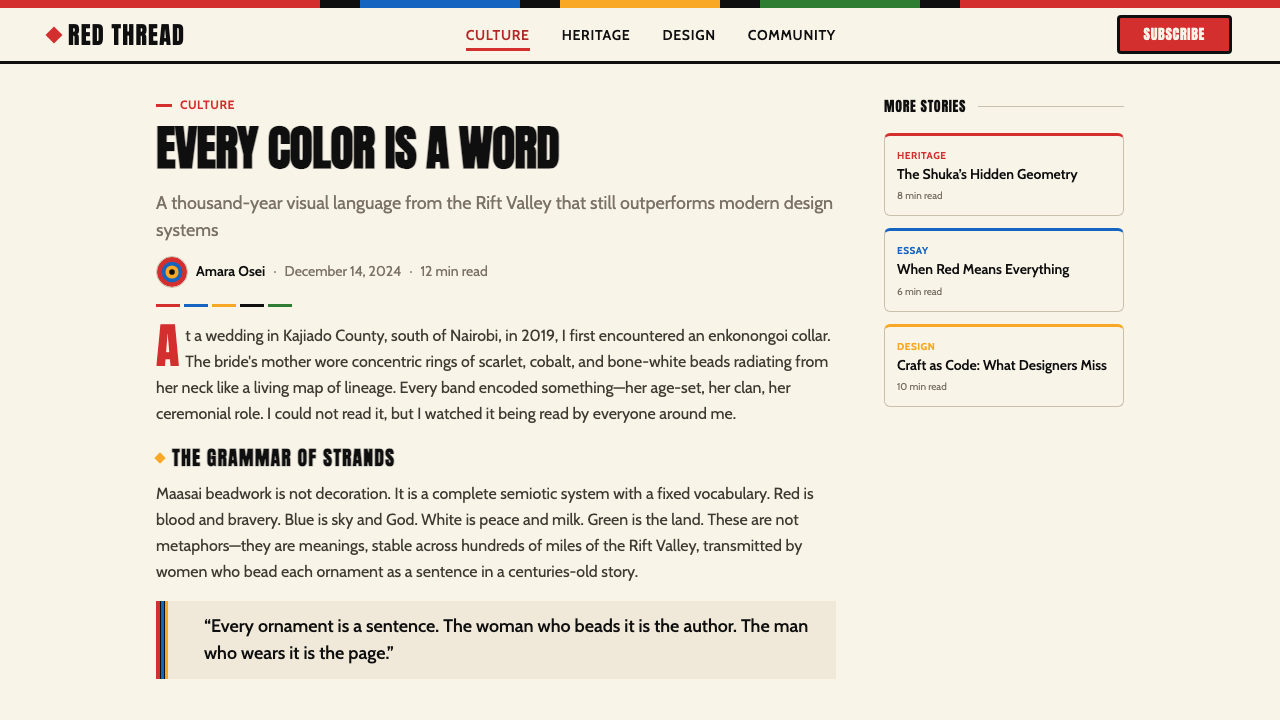The image size is (1280, 720).
Task: Click the Every Color Is a Word headline
Action: pyautogui.click(x=357, y=149)
